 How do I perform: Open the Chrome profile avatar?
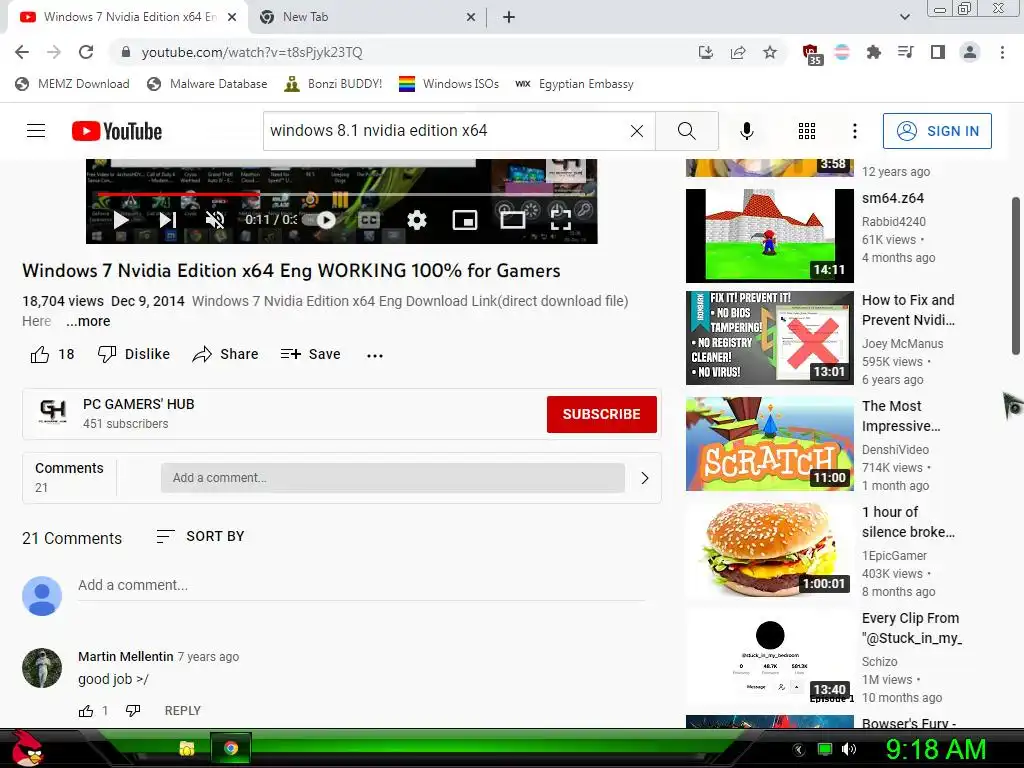[970, 52]
